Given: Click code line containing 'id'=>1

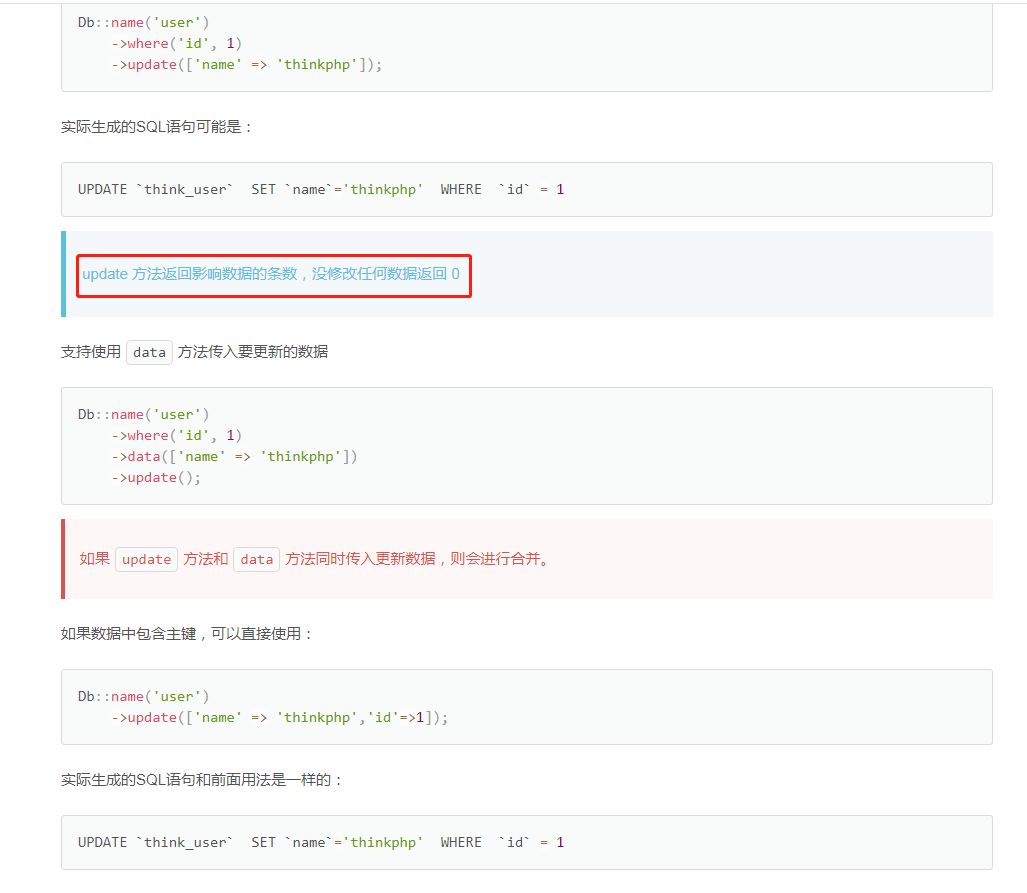Looking at the screenshot, I should pos(280,717).
